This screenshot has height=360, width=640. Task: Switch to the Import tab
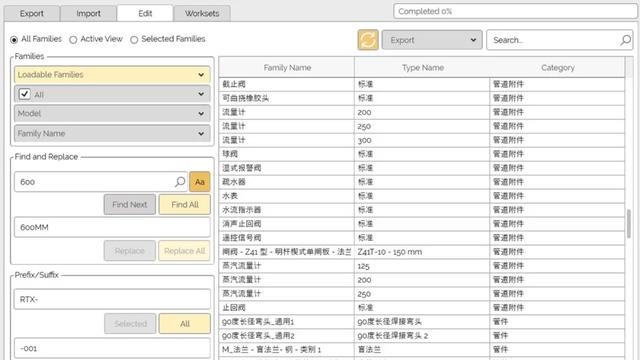click(88, 13)
